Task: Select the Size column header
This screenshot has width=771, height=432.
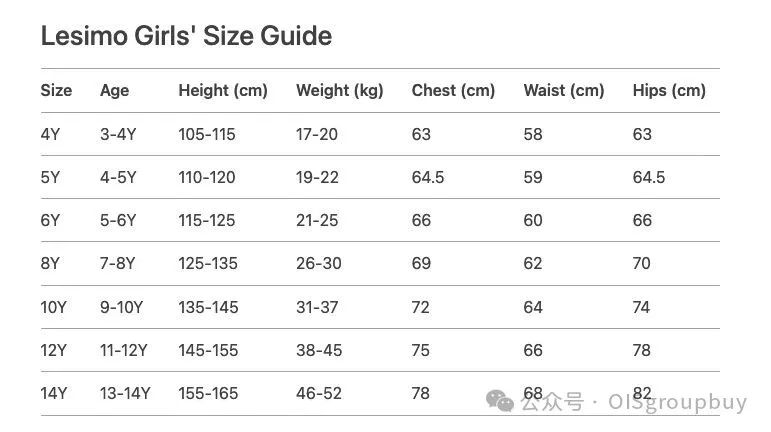Action: tap(56, 90)
